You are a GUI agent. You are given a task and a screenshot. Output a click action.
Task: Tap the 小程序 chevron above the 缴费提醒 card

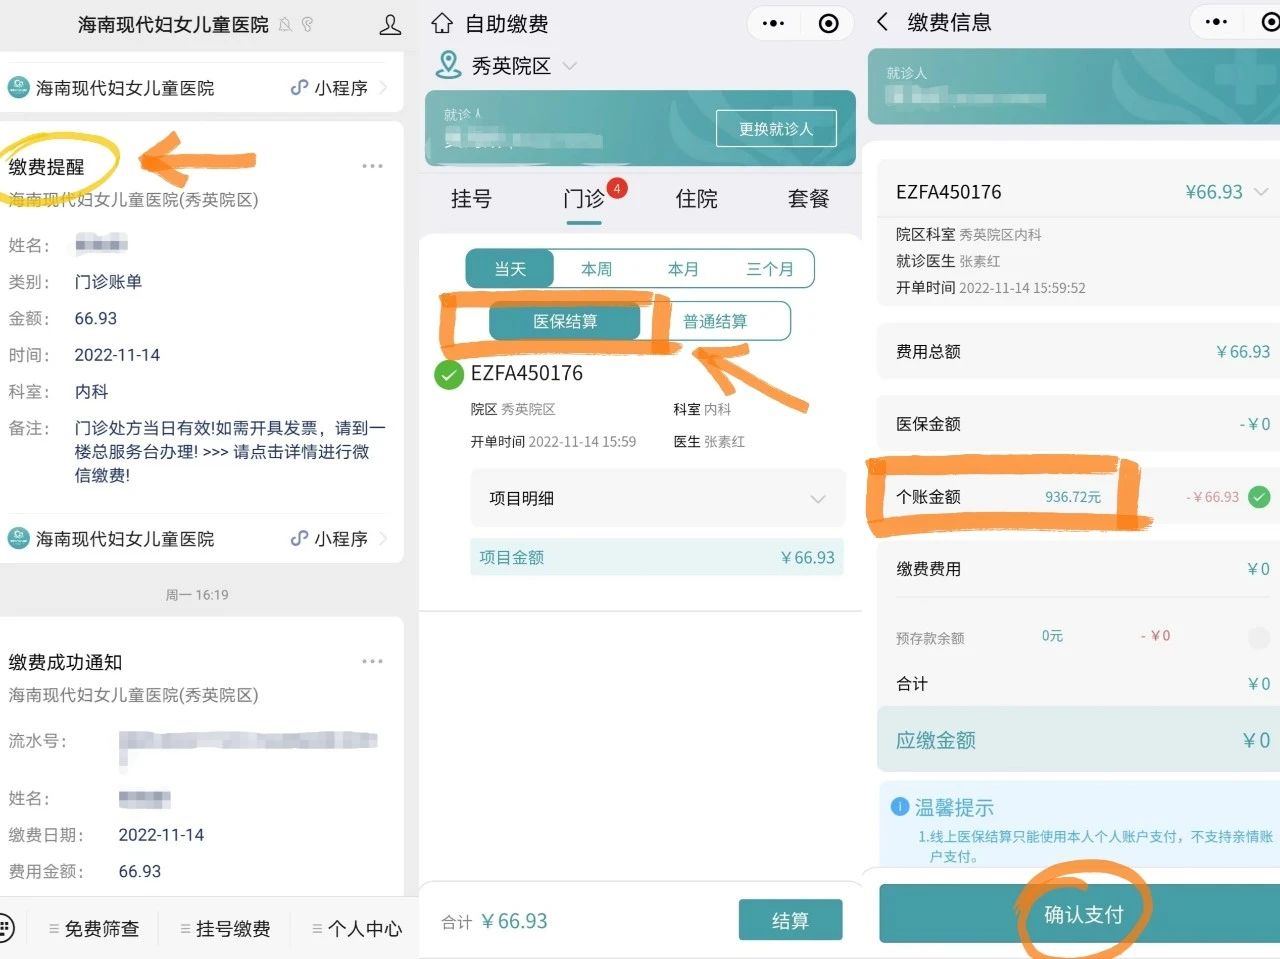[x=384, y=88]
